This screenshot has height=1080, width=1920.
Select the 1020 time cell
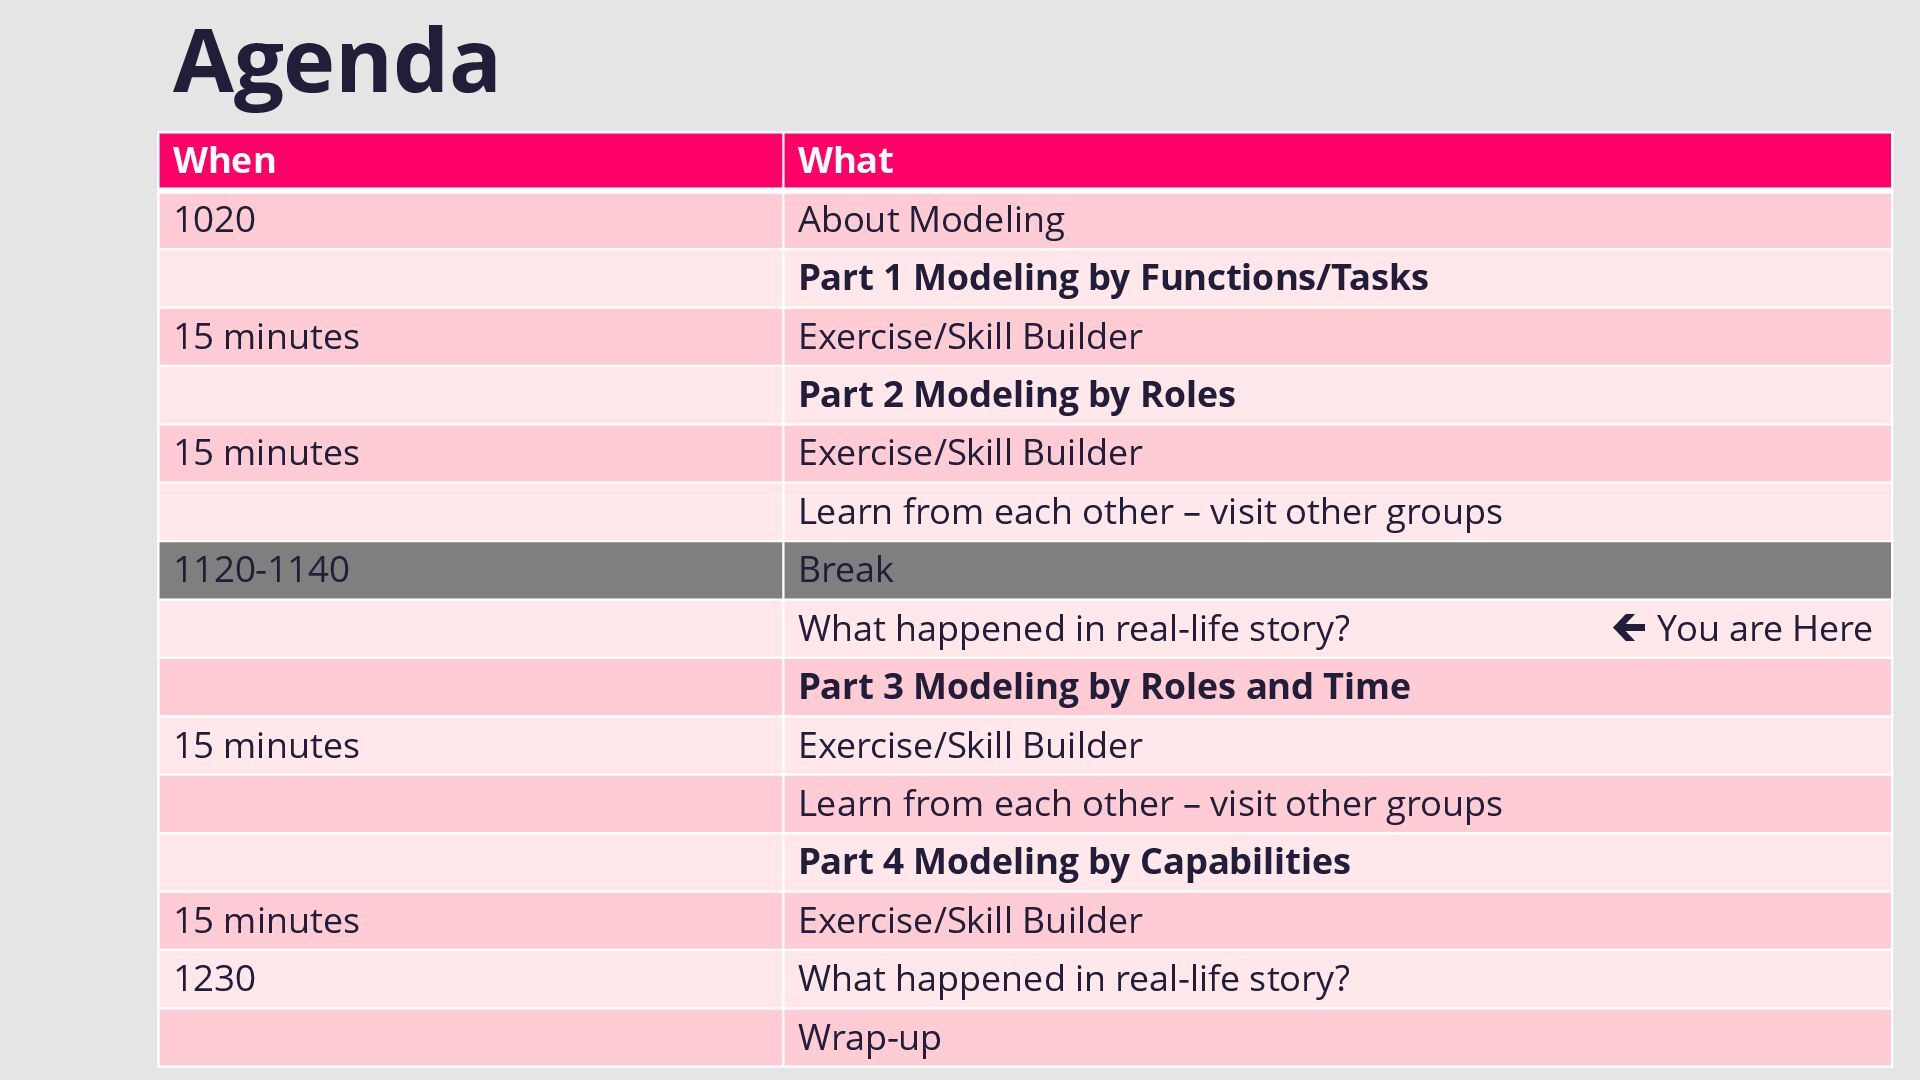point(471,220)
